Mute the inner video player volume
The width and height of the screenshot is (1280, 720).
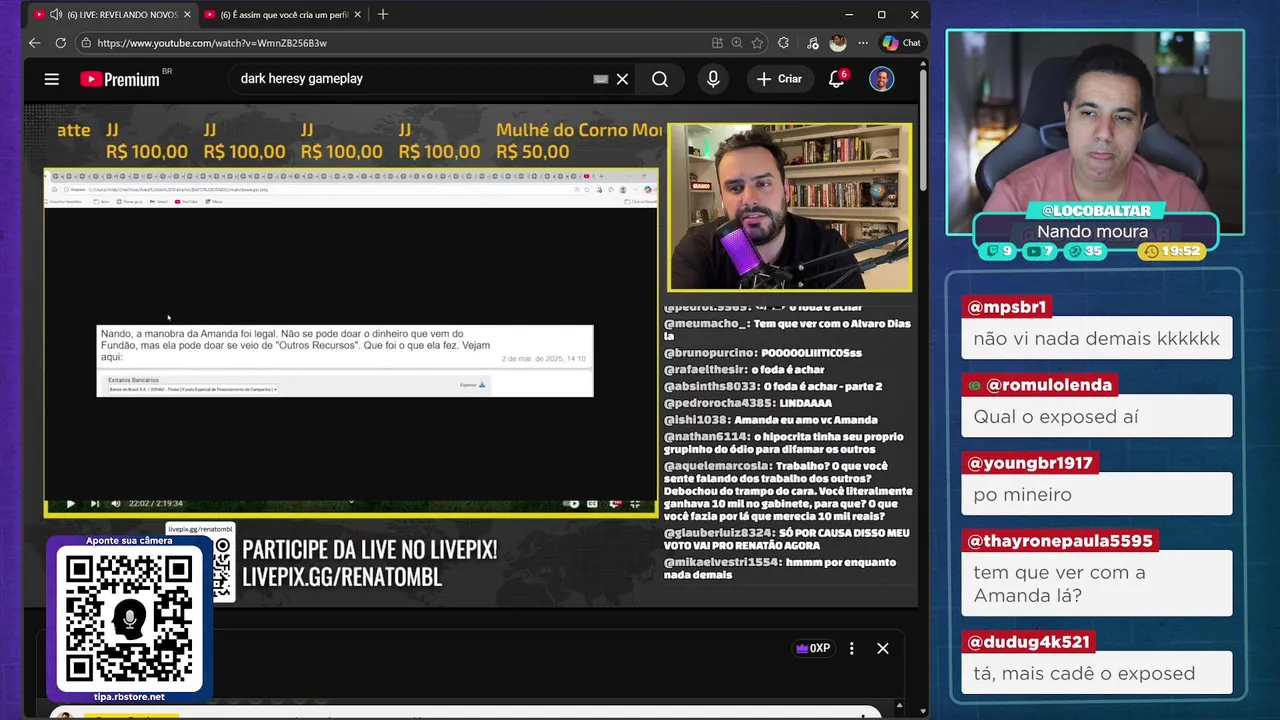click(x=116, y=503)
